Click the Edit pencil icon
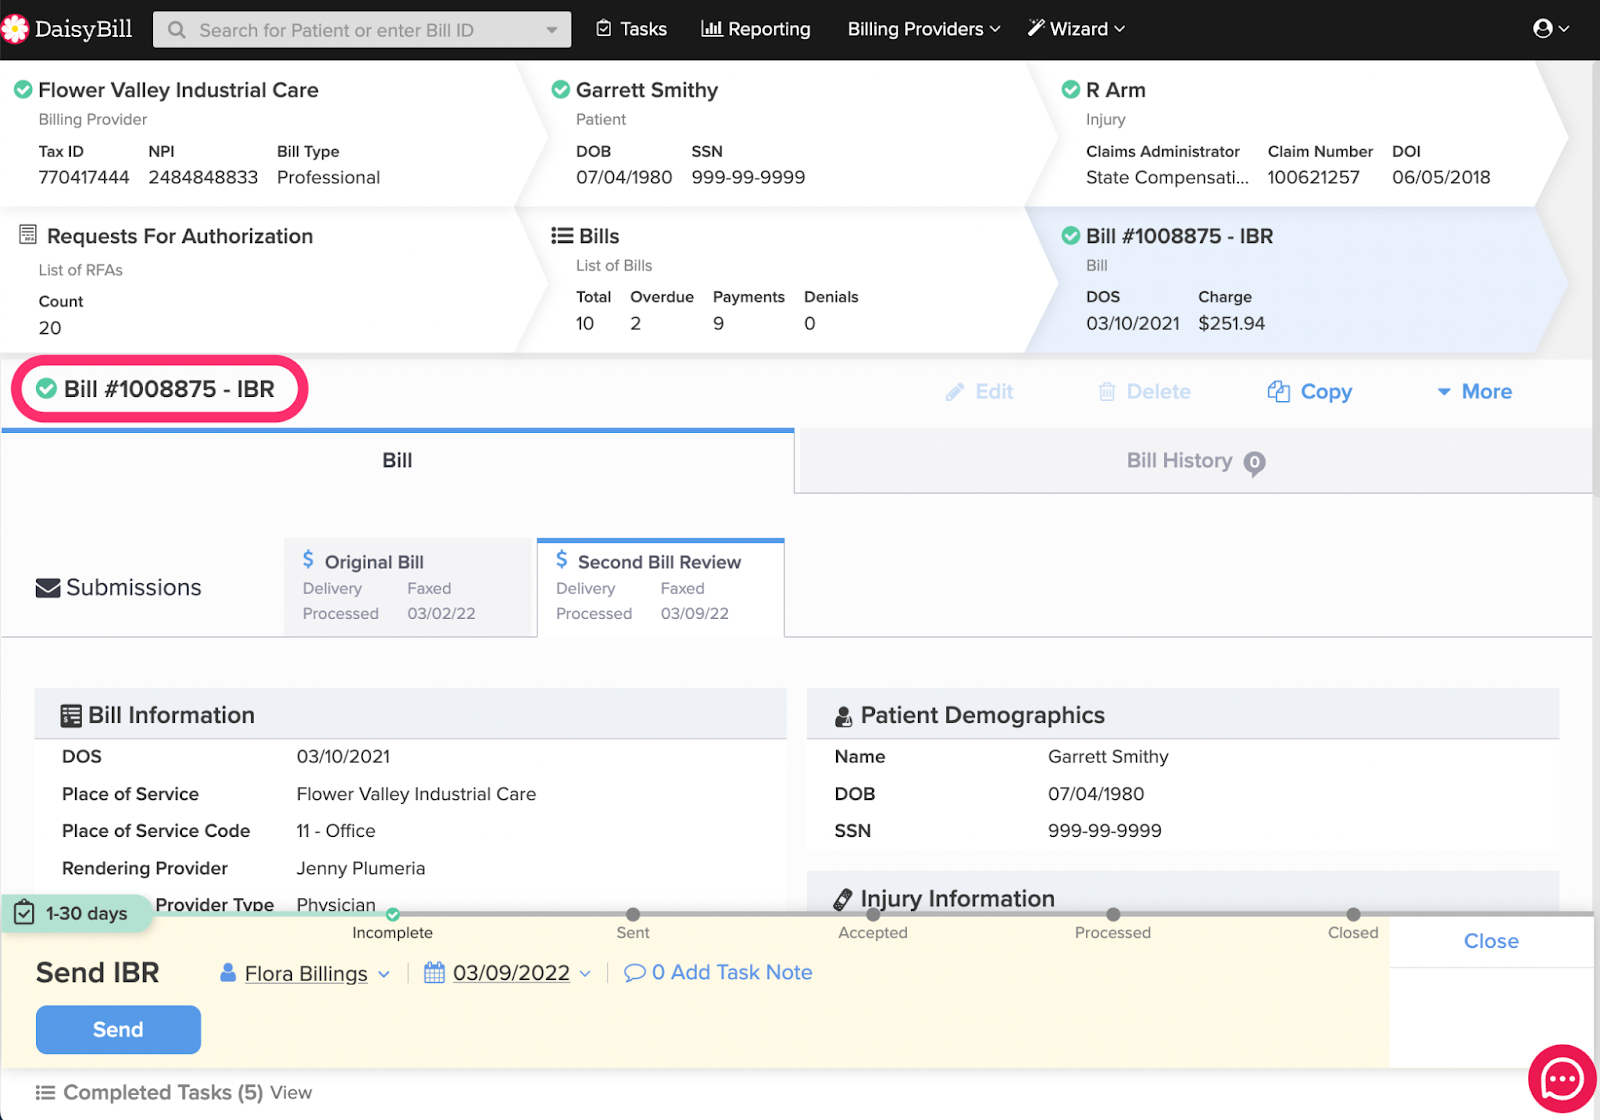 (955, 392)
